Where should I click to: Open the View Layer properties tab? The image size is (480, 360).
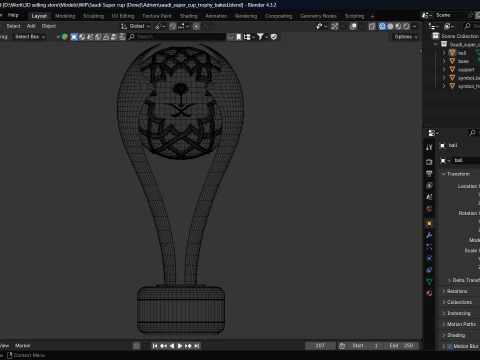[429, 185]
